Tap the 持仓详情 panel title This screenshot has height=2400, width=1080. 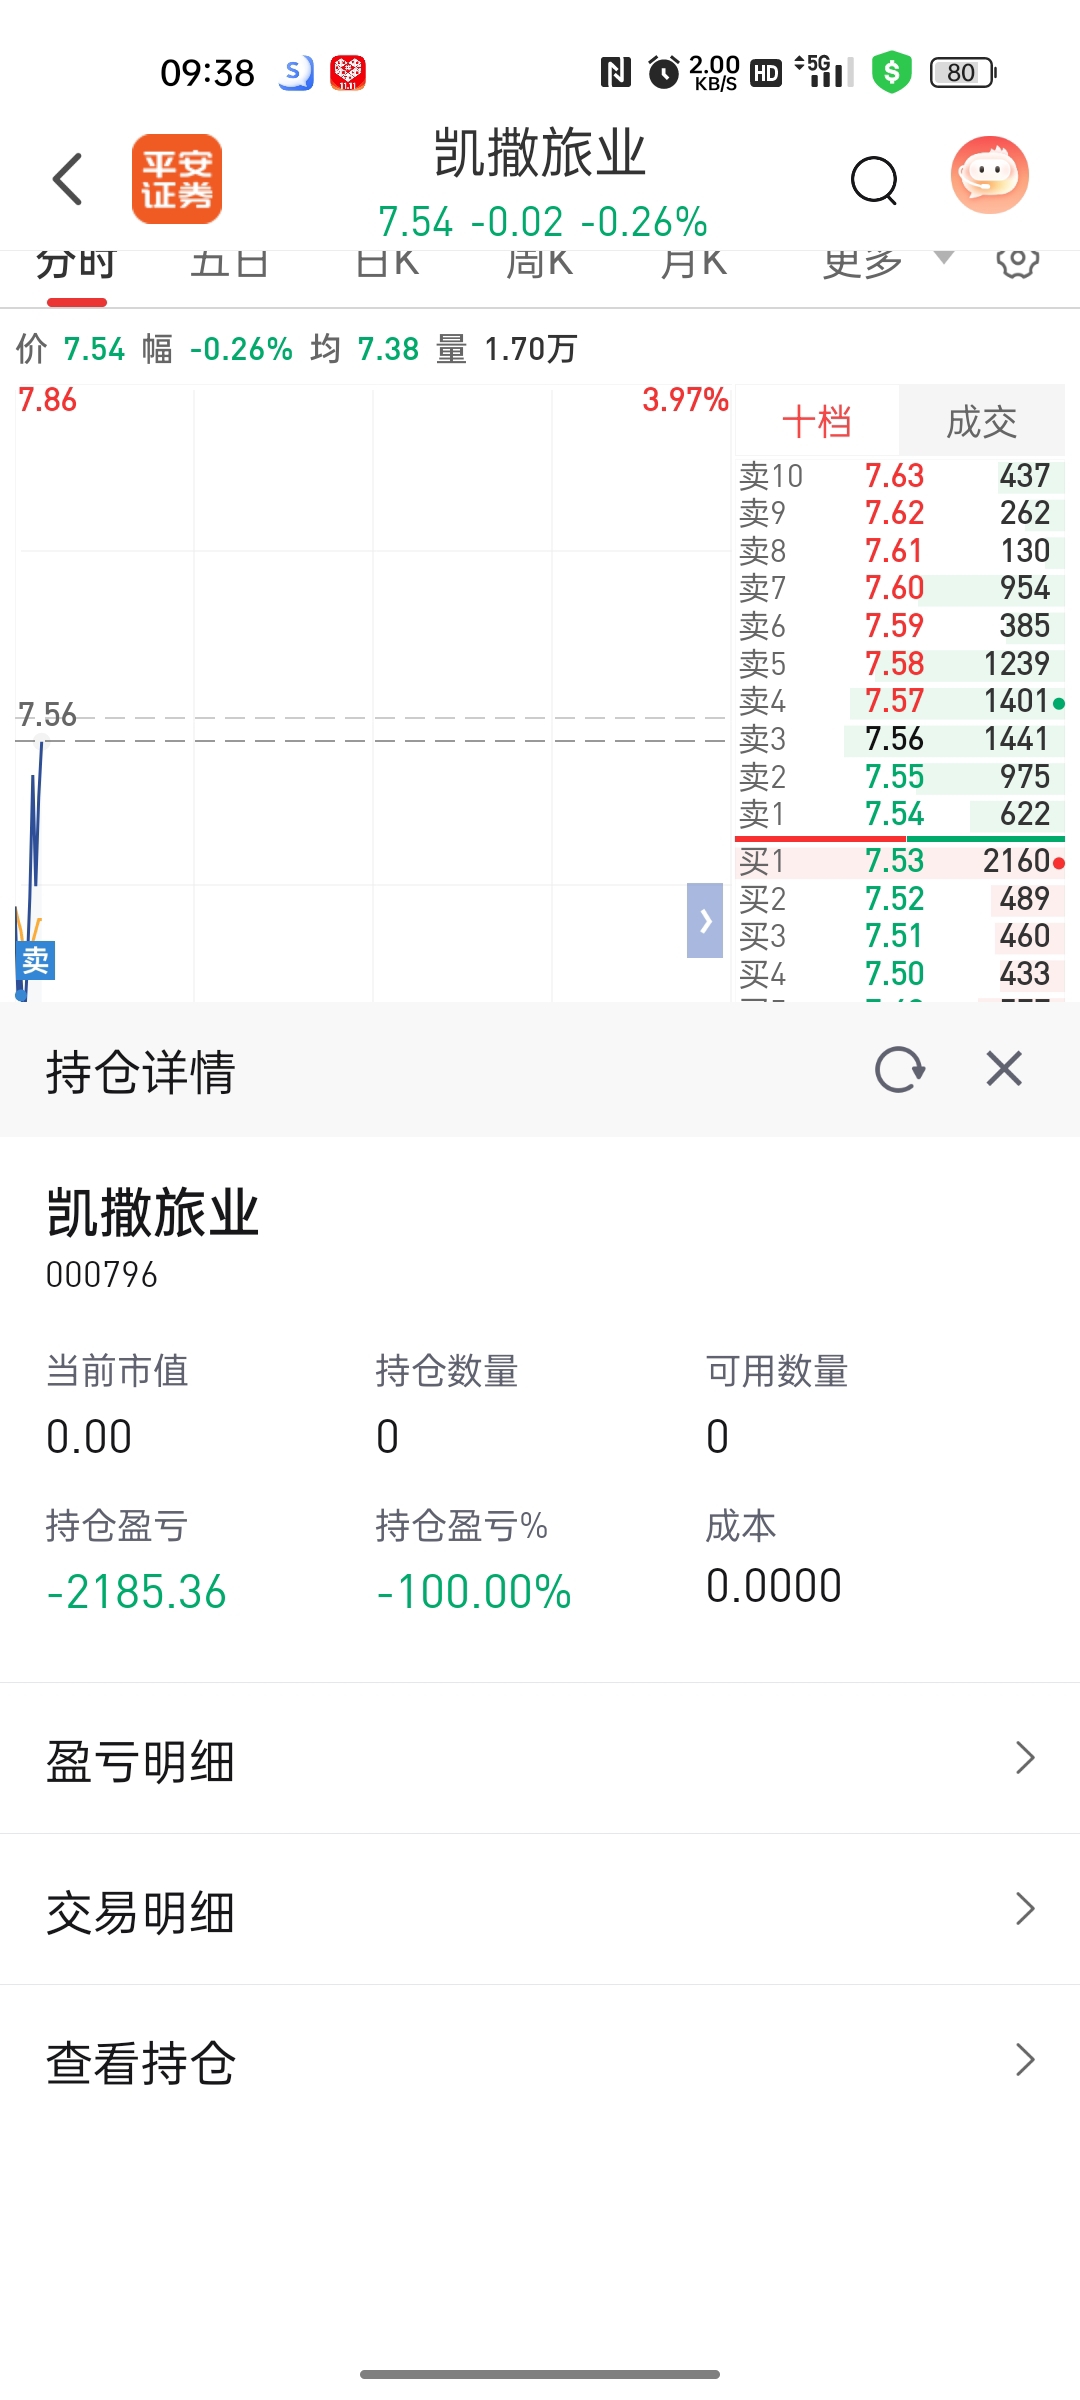tap(141, 1072)
